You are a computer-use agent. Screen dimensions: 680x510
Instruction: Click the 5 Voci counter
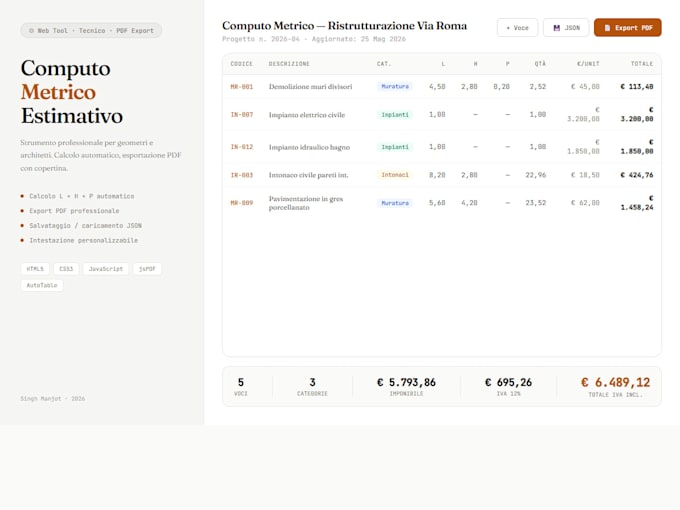point(241,386)
